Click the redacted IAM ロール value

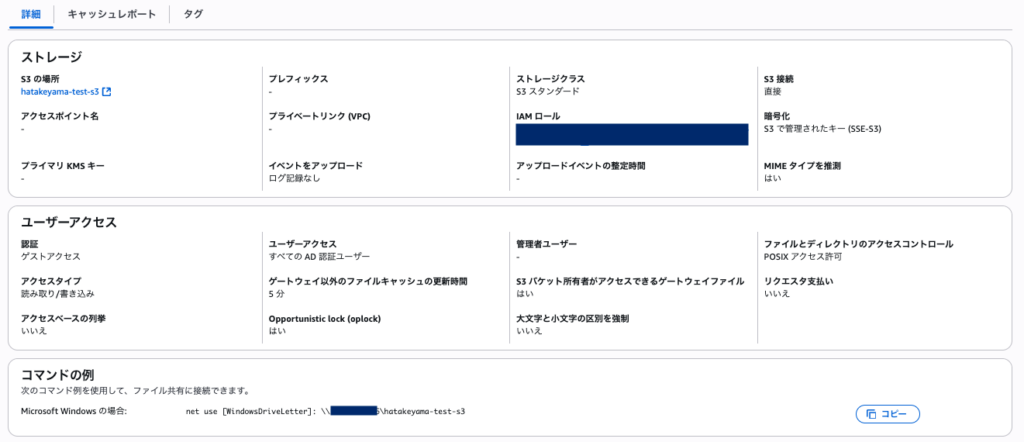point(632,134)
